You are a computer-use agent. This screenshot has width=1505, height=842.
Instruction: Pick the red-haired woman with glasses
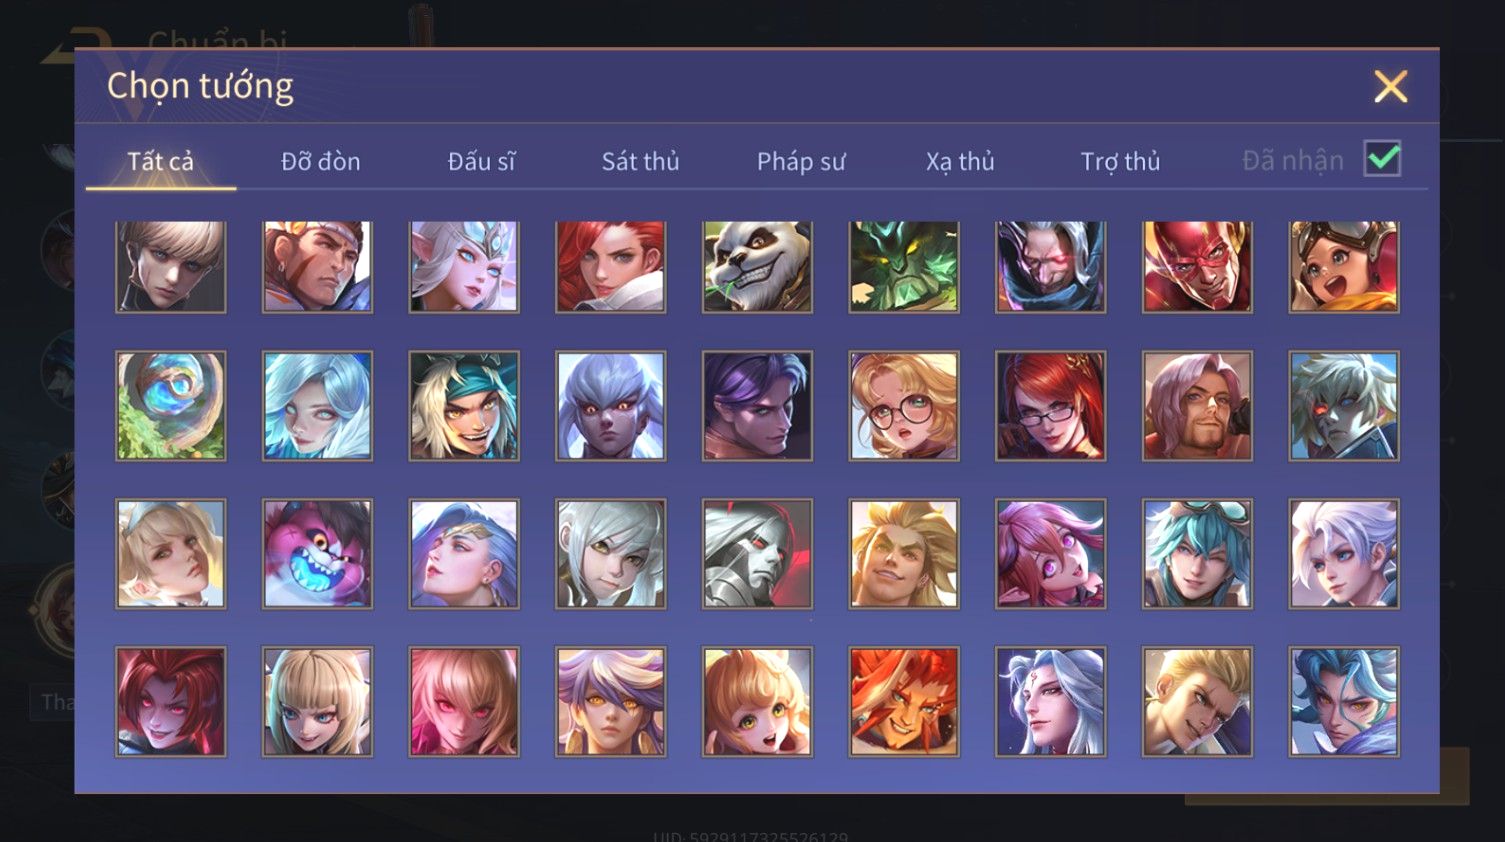pyautogui.click(x=1051, y=405)
